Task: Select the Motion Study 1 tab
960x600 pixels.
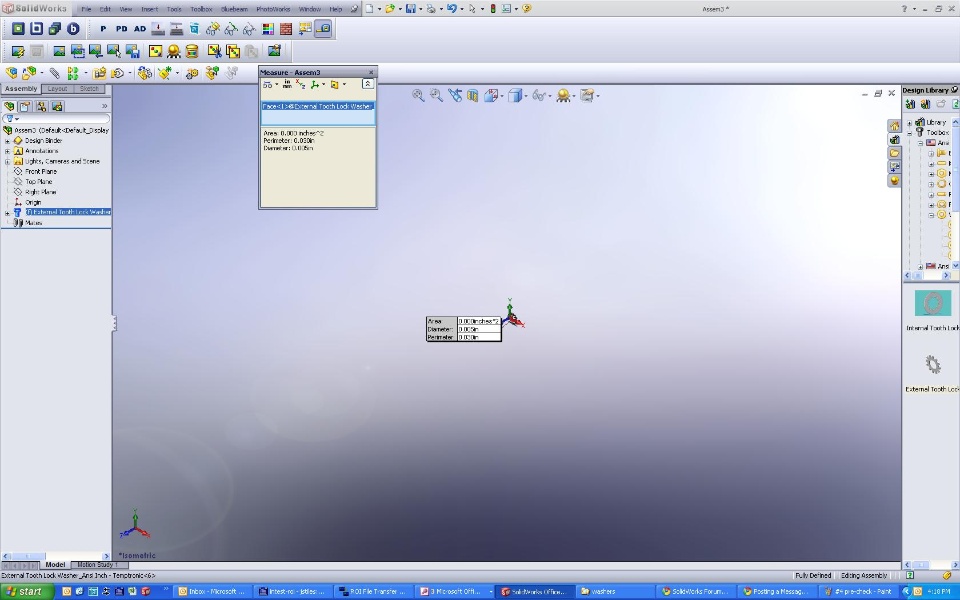Action: pos(97,564)
